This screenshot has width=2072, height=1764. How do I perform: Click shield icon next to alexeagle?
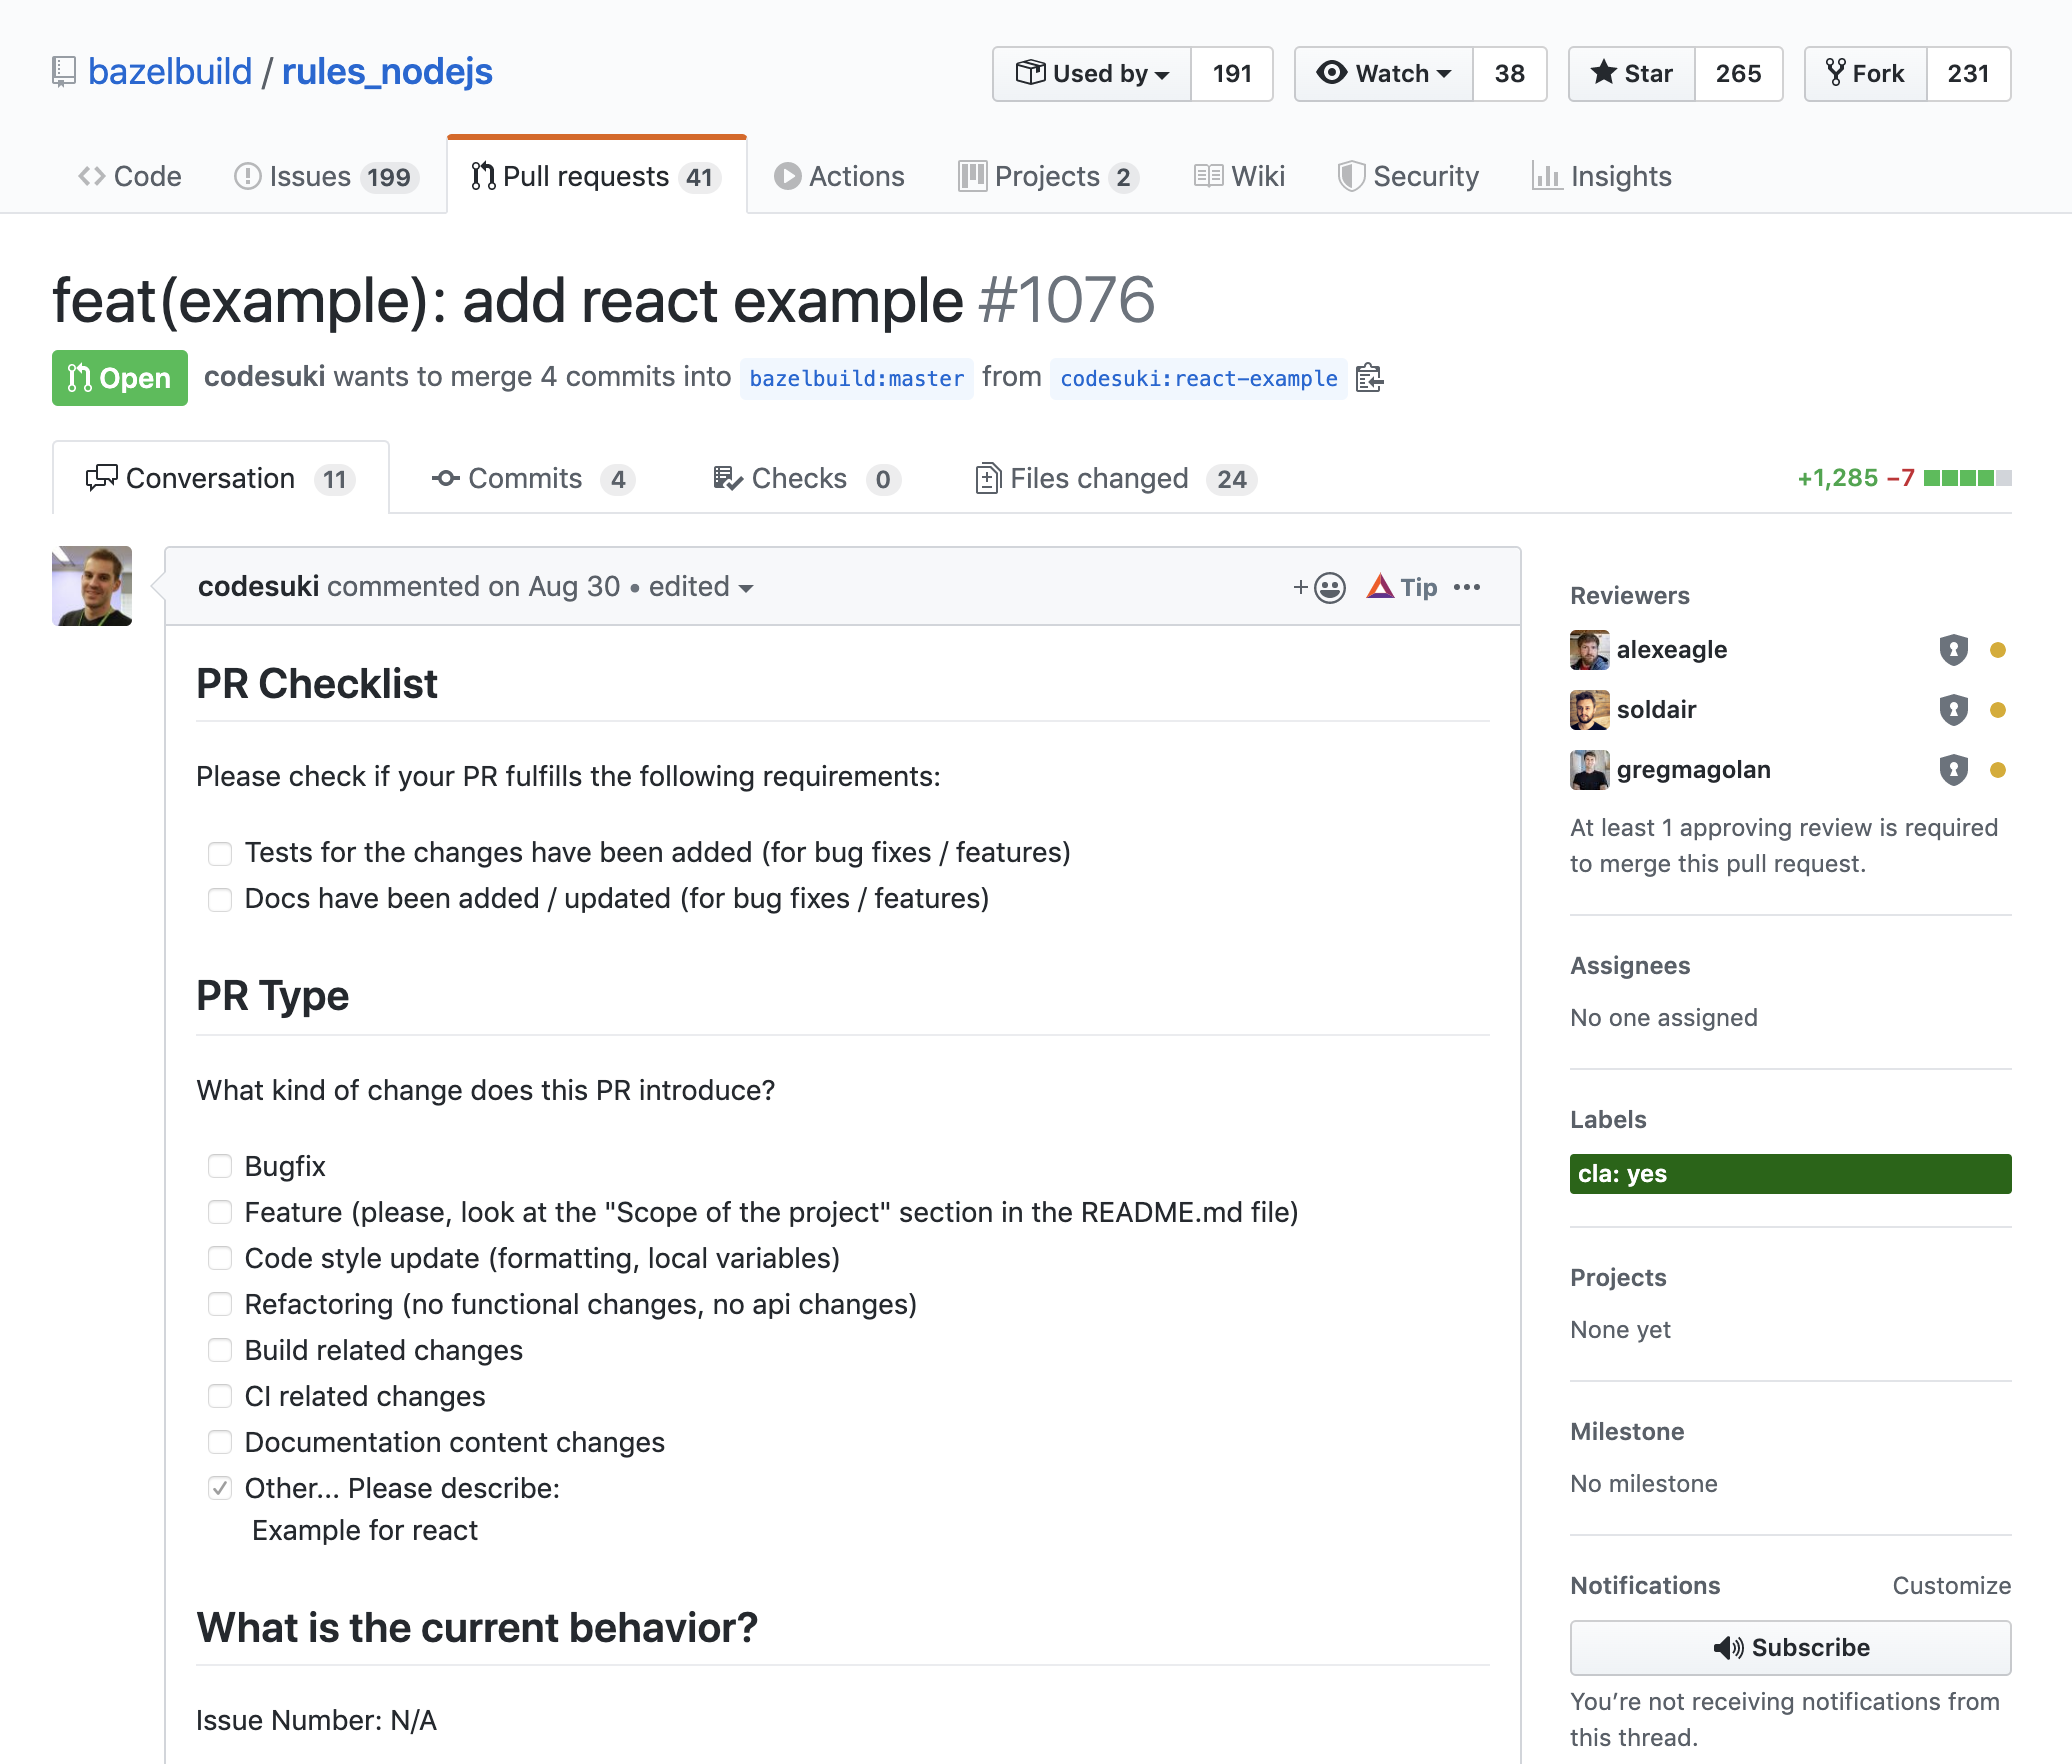coord(1953,650)
